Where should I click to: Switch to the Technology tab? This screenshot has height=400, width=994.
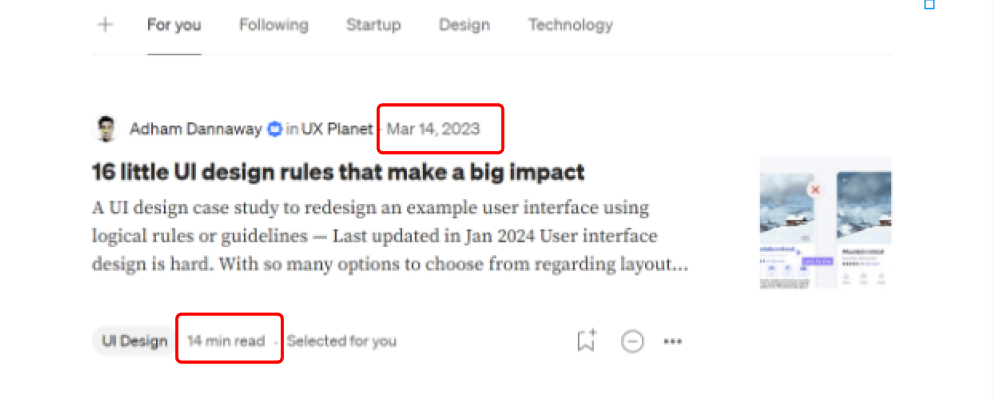coord(570,25)
